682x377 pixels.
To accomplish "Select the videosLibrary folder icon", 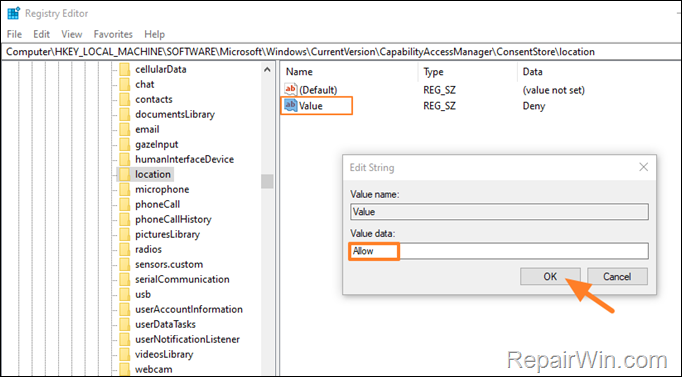I will point(125,354).
